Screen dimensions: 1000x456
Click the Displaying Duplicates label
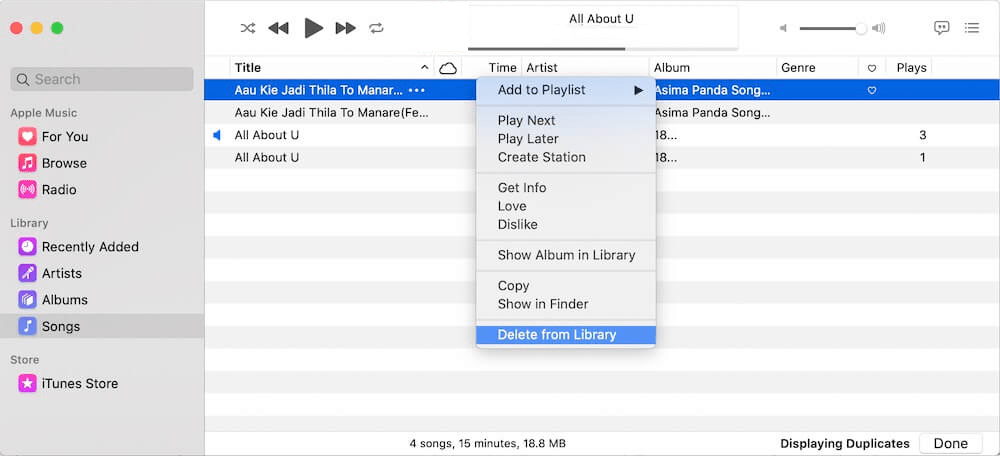(845, 443)
